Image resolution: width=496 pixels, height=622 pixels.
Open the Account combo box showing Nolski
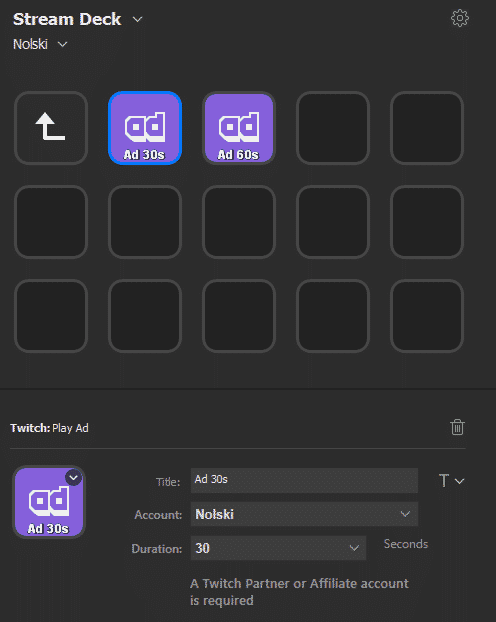tap(304, 514)
